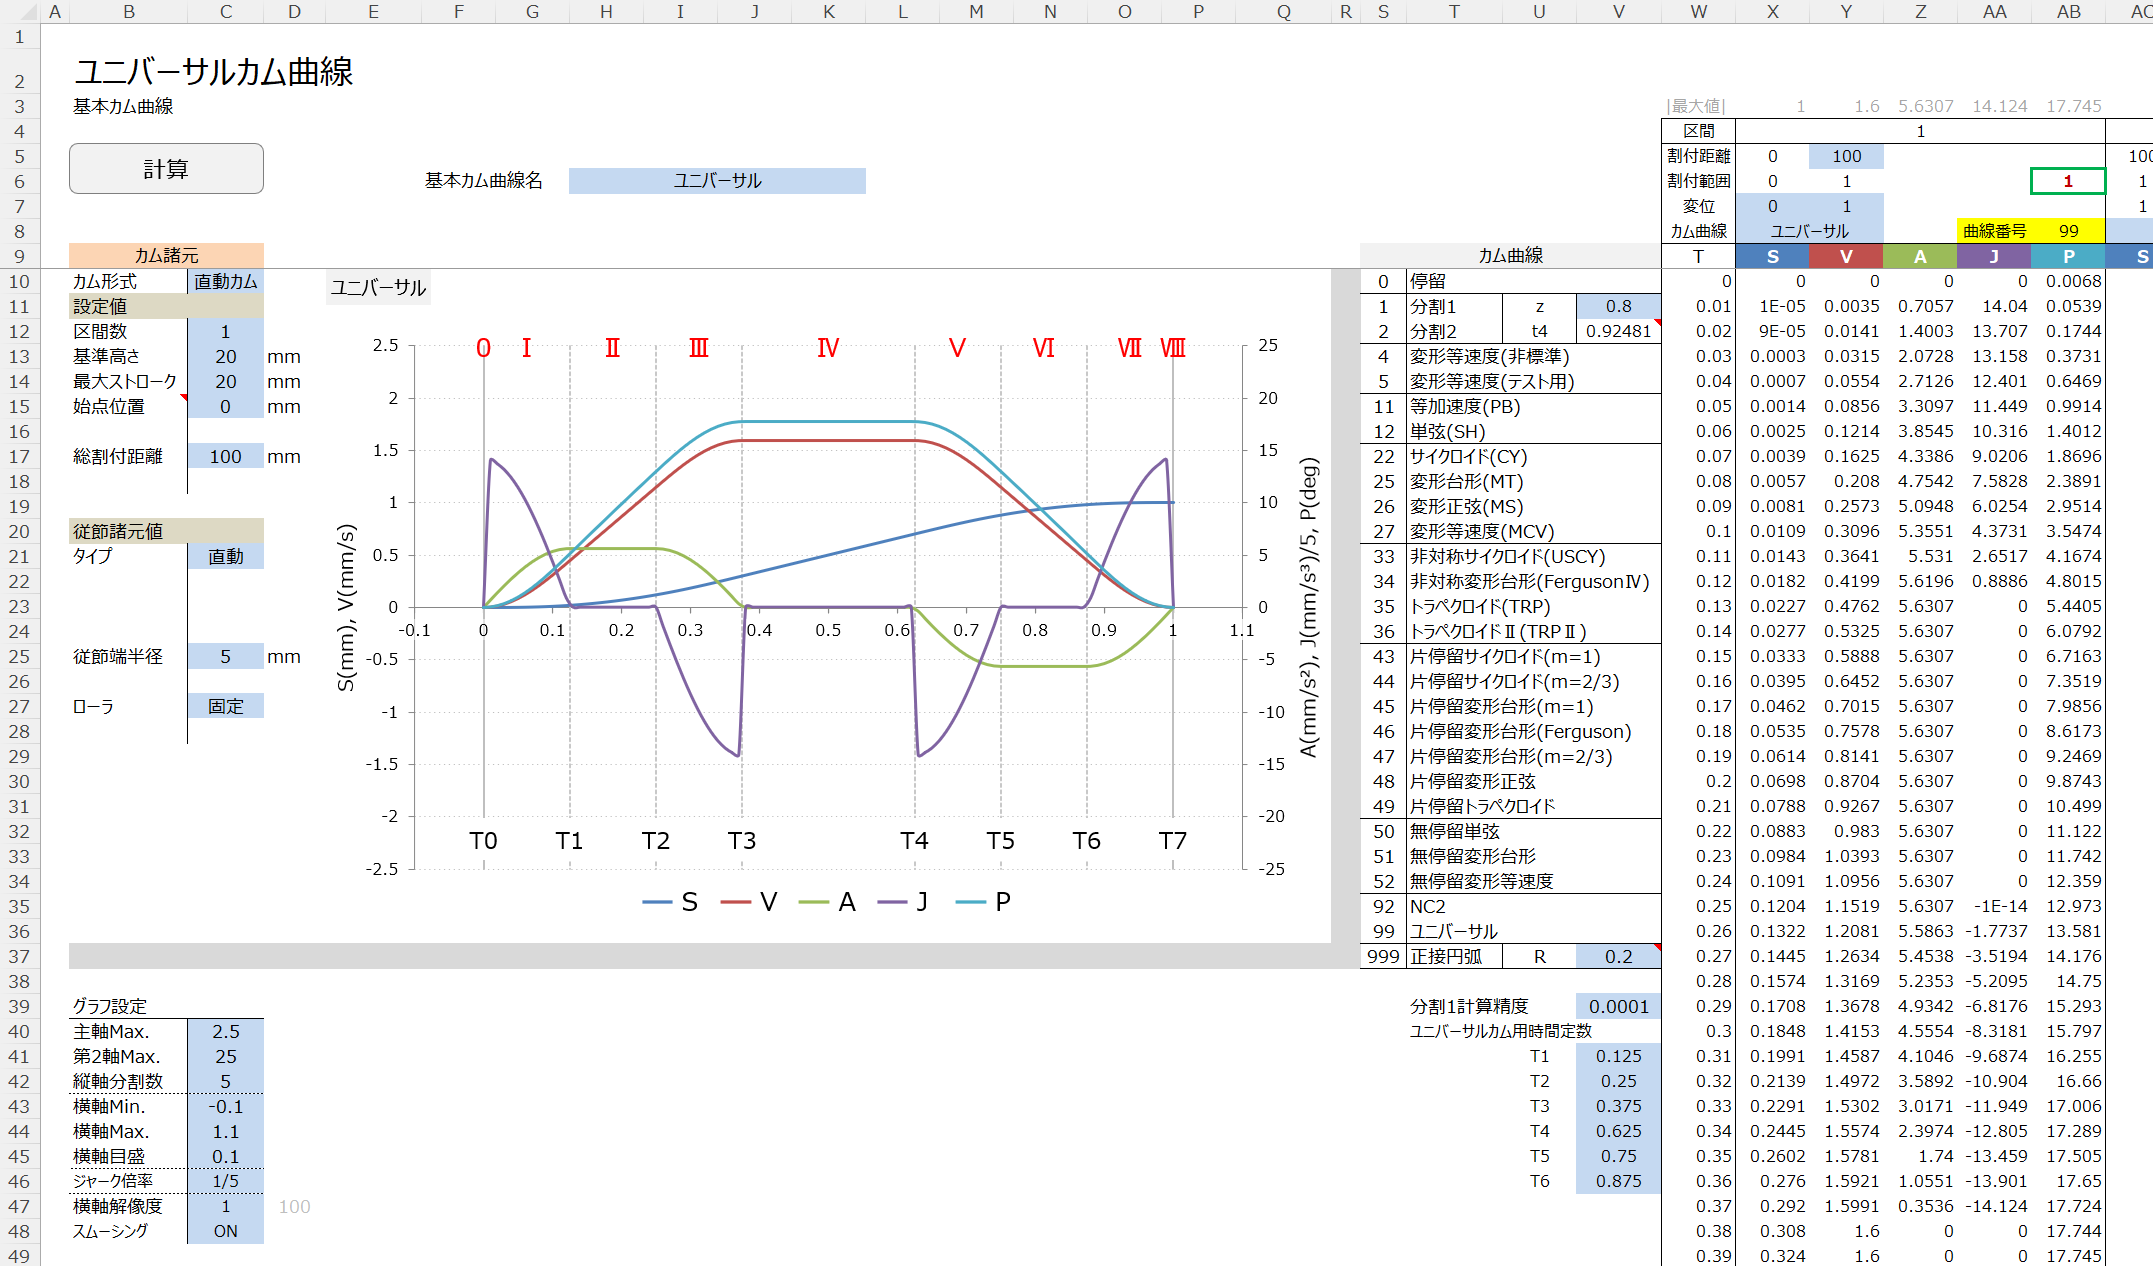Image resolution: width=2153 pixels, height=1266 pixels.
Task: Click the ジャーク倍率 1/5 cell
Action: 225,1182
